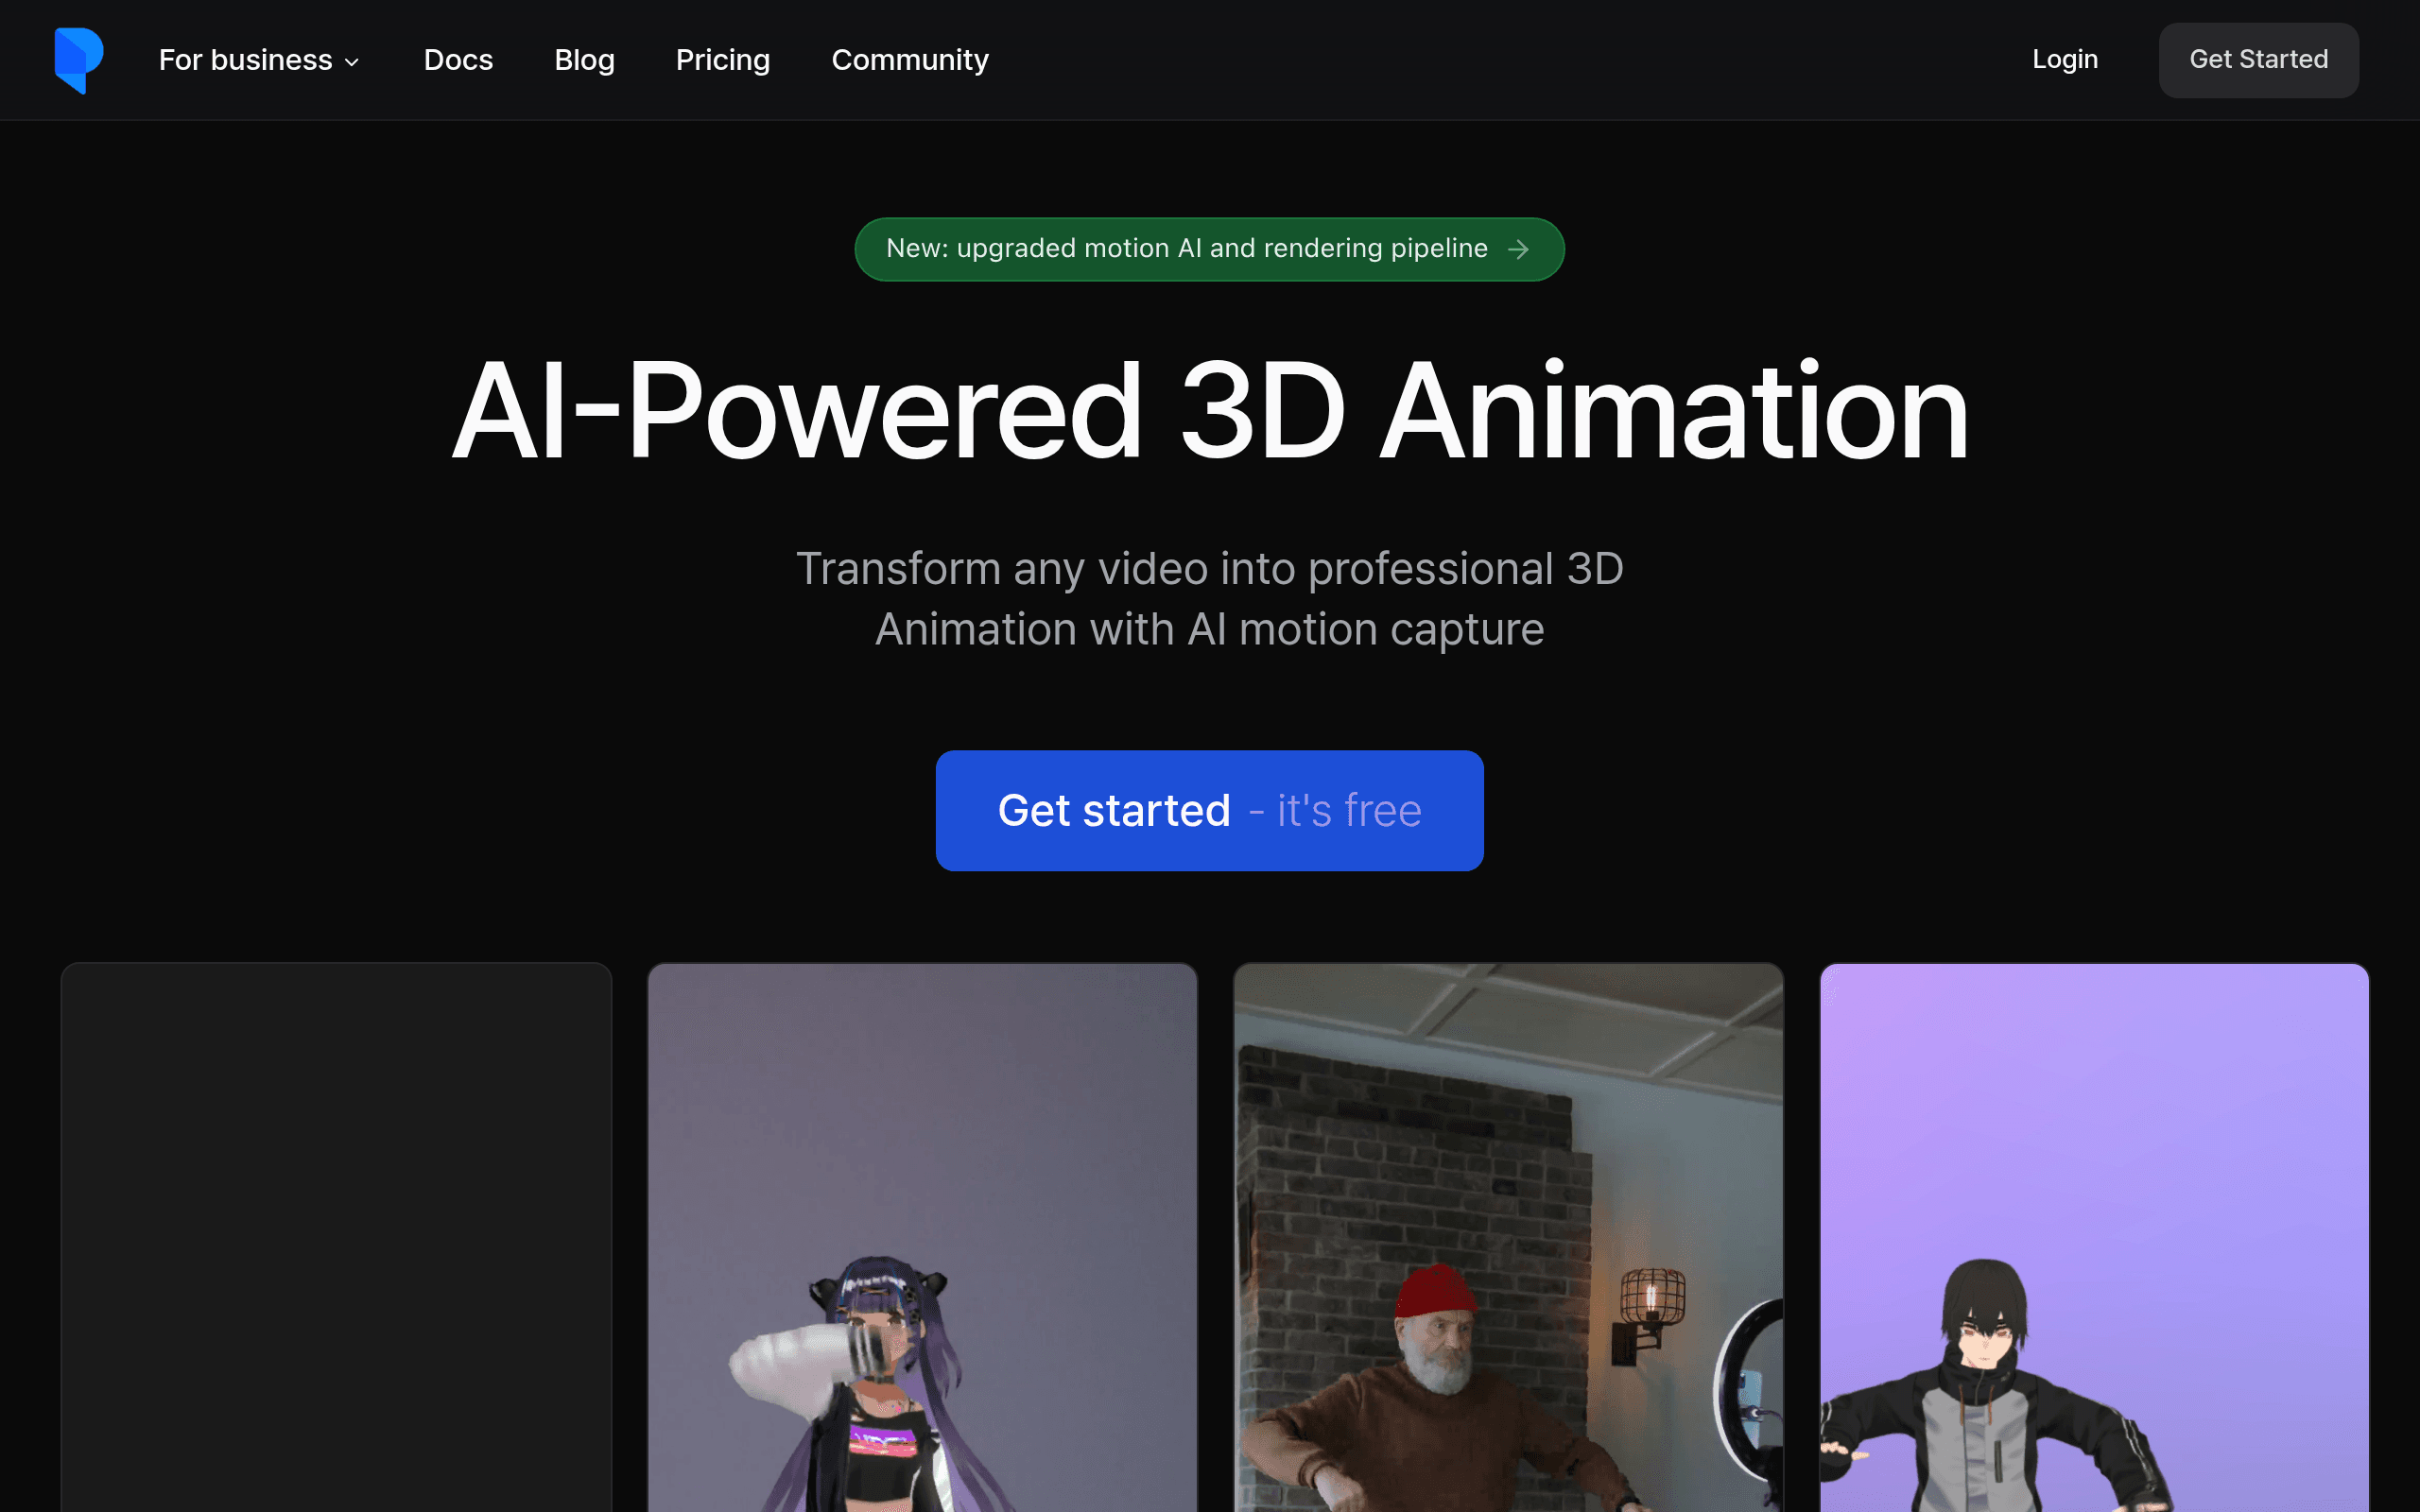Screen dimensions: 2420x1512
Task: Click the blue Get started it's free button
Action: 1209,810
